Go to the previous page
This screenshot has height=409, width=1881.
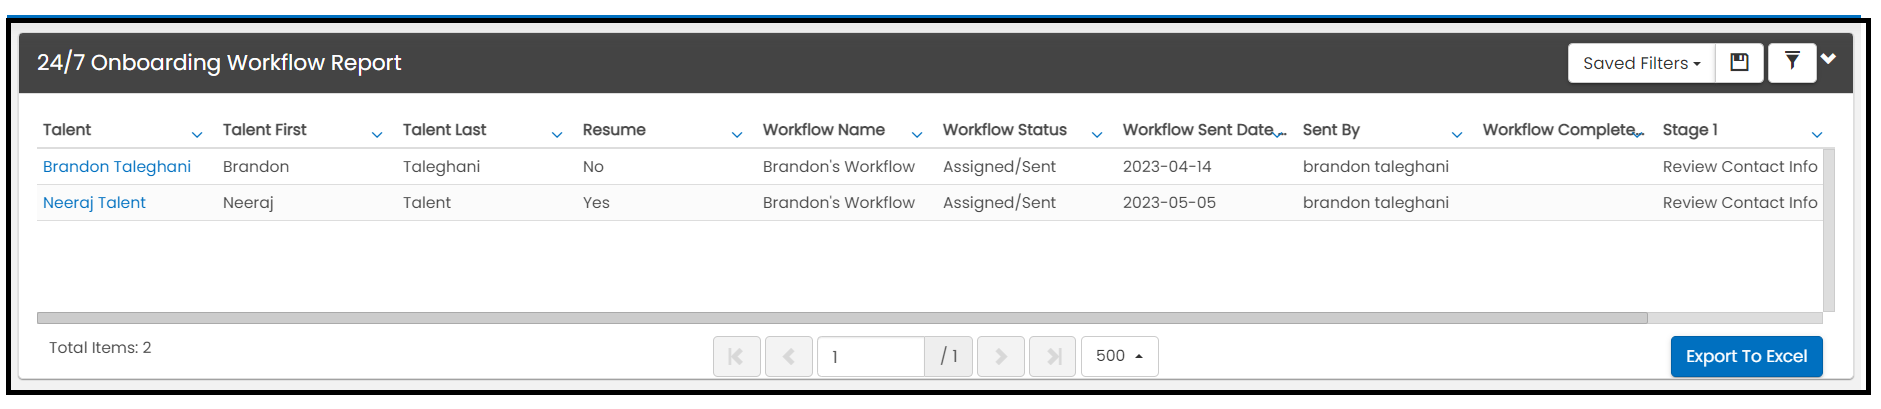pos(788,356)
